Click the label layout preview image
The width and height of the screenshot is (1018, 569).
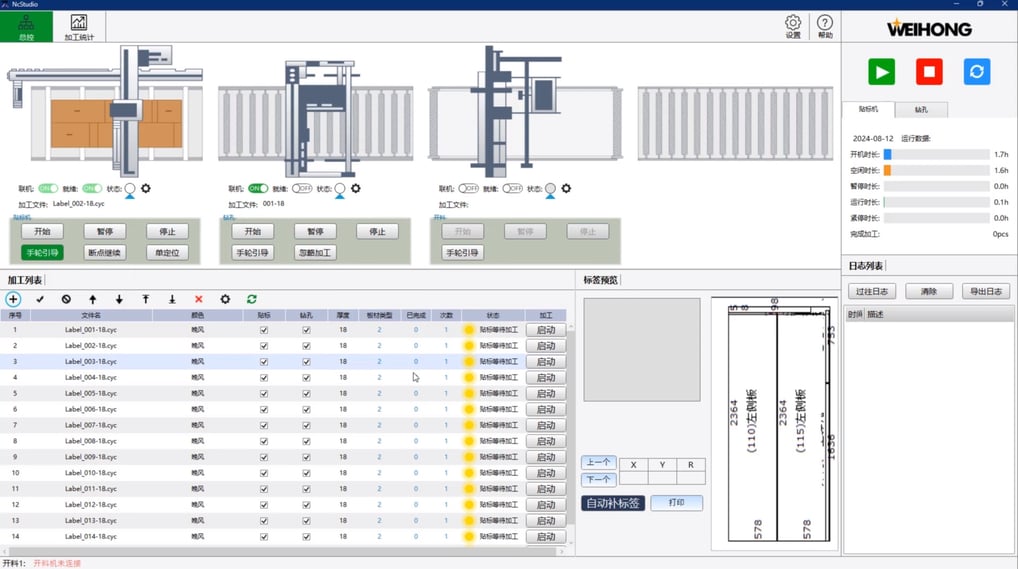pyautogui.click(x=775, y=424)
